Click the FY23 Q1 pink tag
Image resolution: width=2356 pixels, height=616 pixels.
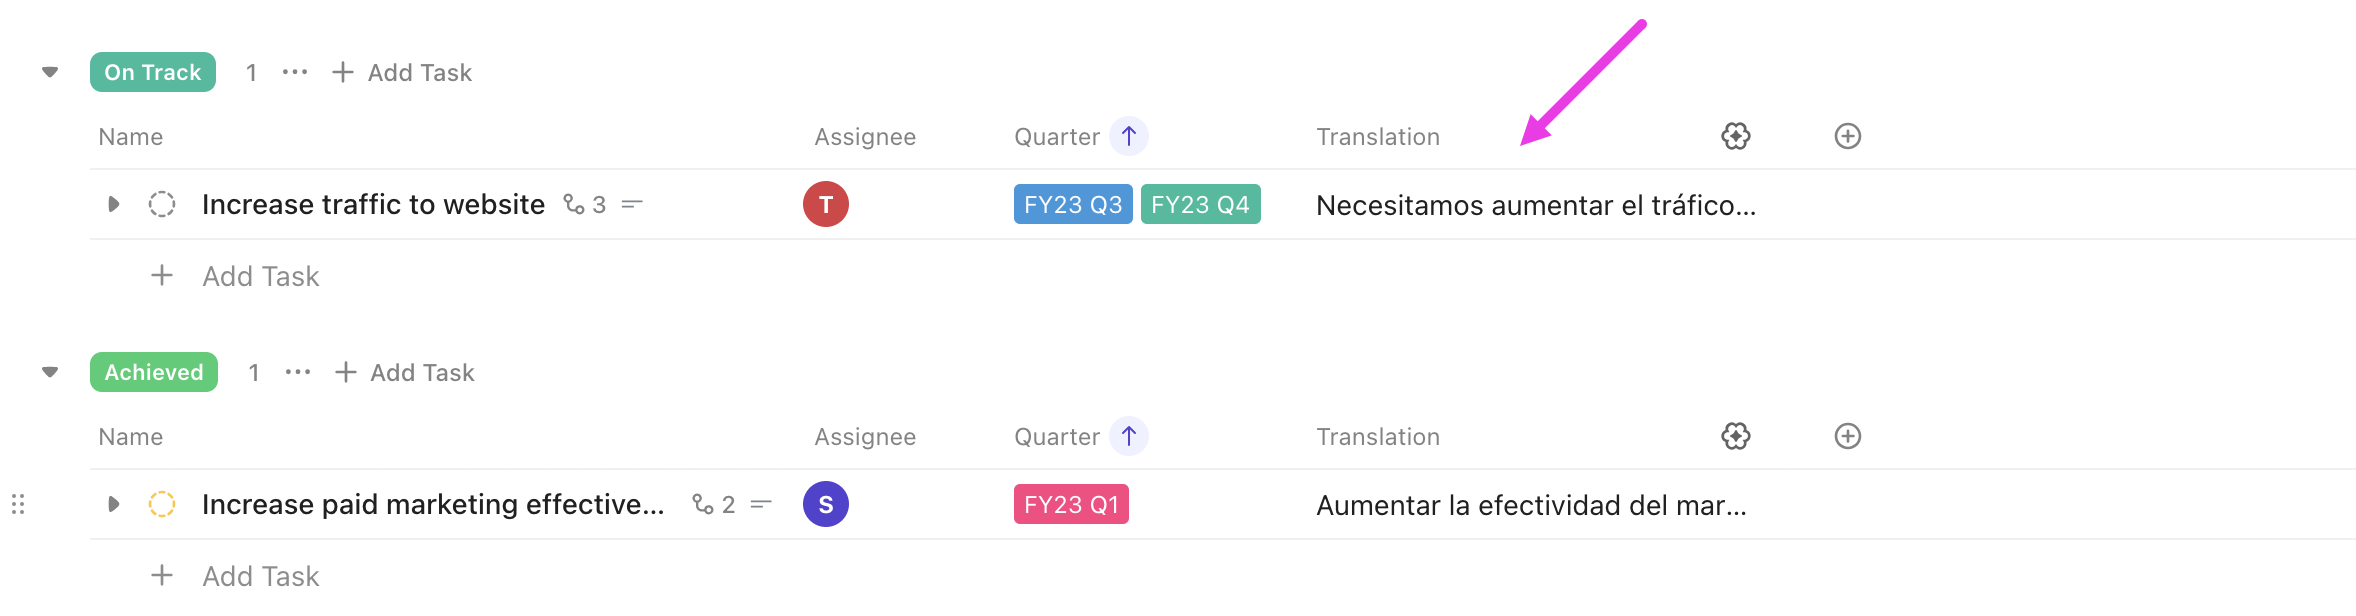[x=1070, y=504]
